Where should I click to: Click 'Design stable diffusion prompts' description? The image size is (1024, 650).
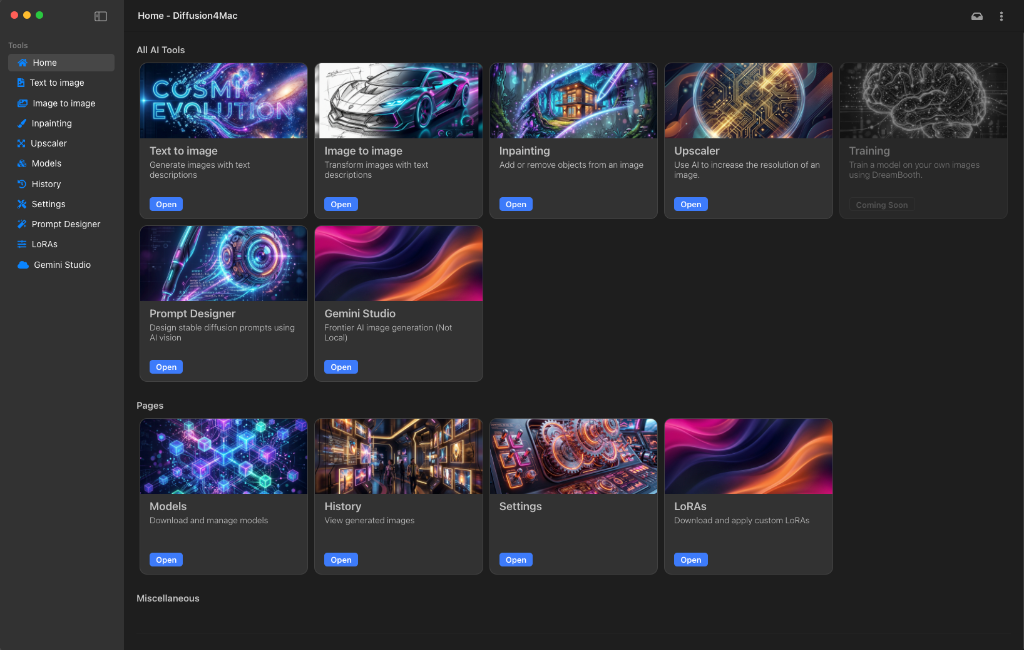222,333
